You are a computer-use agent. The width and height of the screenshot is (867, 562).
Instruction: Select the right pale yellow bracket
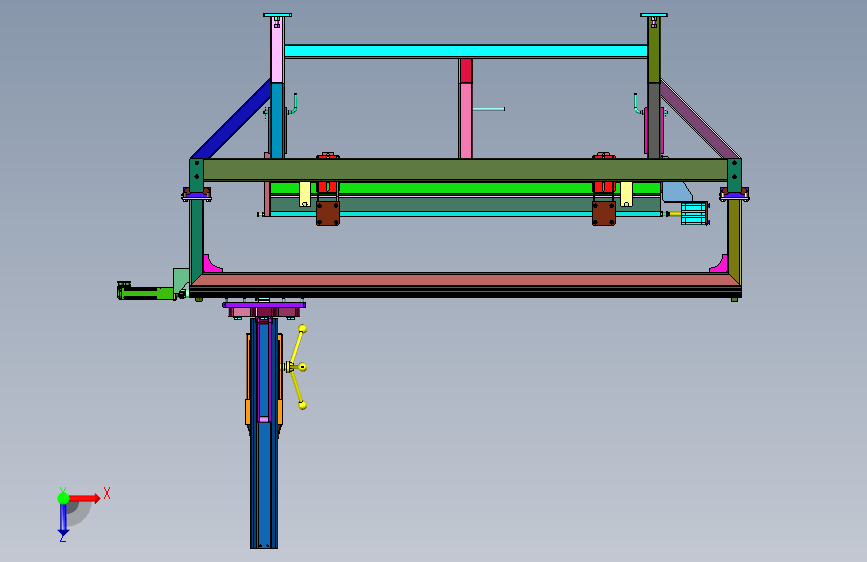coord(626,194)
